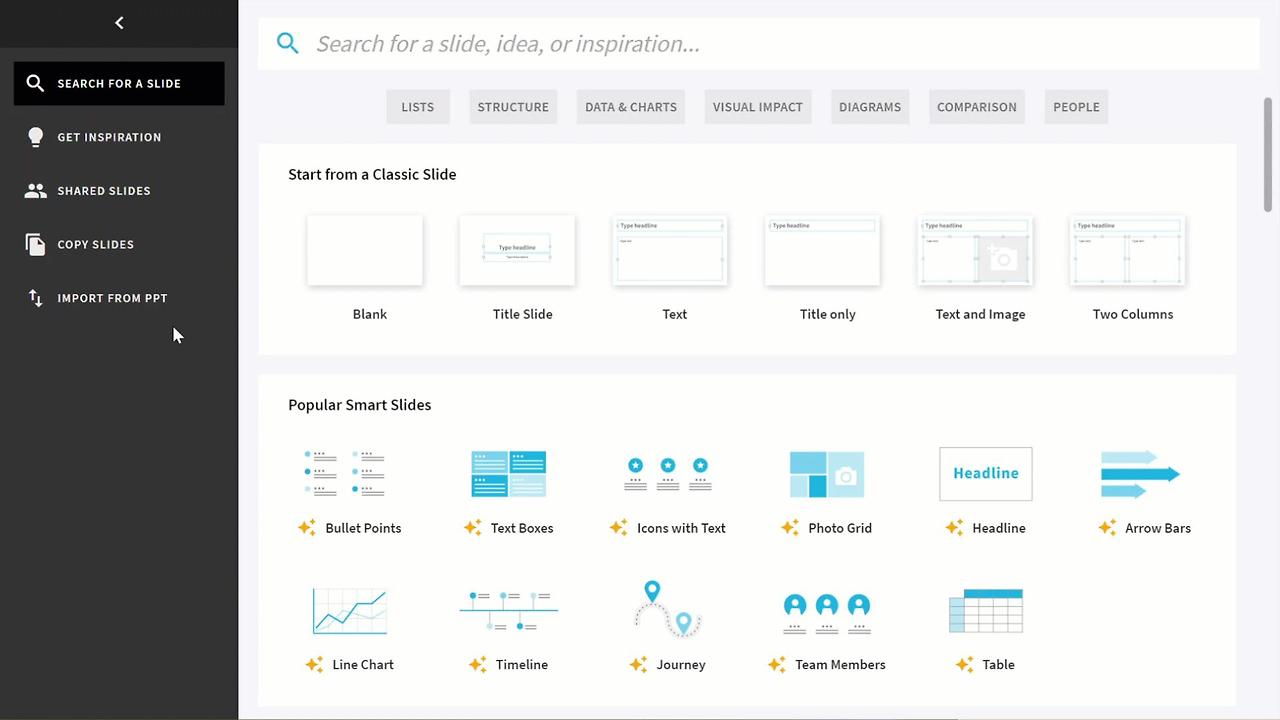1280x720 pixels.
Task: Click the Copy Slides document icon
Action: (x=35, y=244)
